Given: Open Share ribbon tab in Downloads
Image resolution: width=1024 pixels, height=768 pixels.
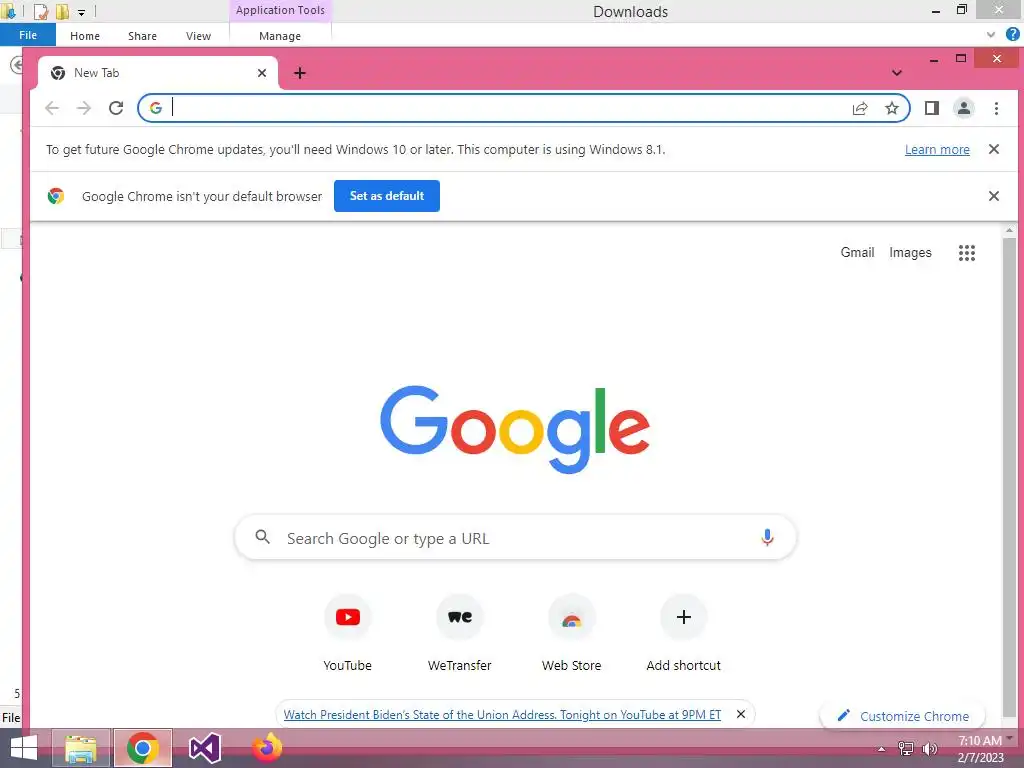Looking at the screenshot, I should [142, 36].
